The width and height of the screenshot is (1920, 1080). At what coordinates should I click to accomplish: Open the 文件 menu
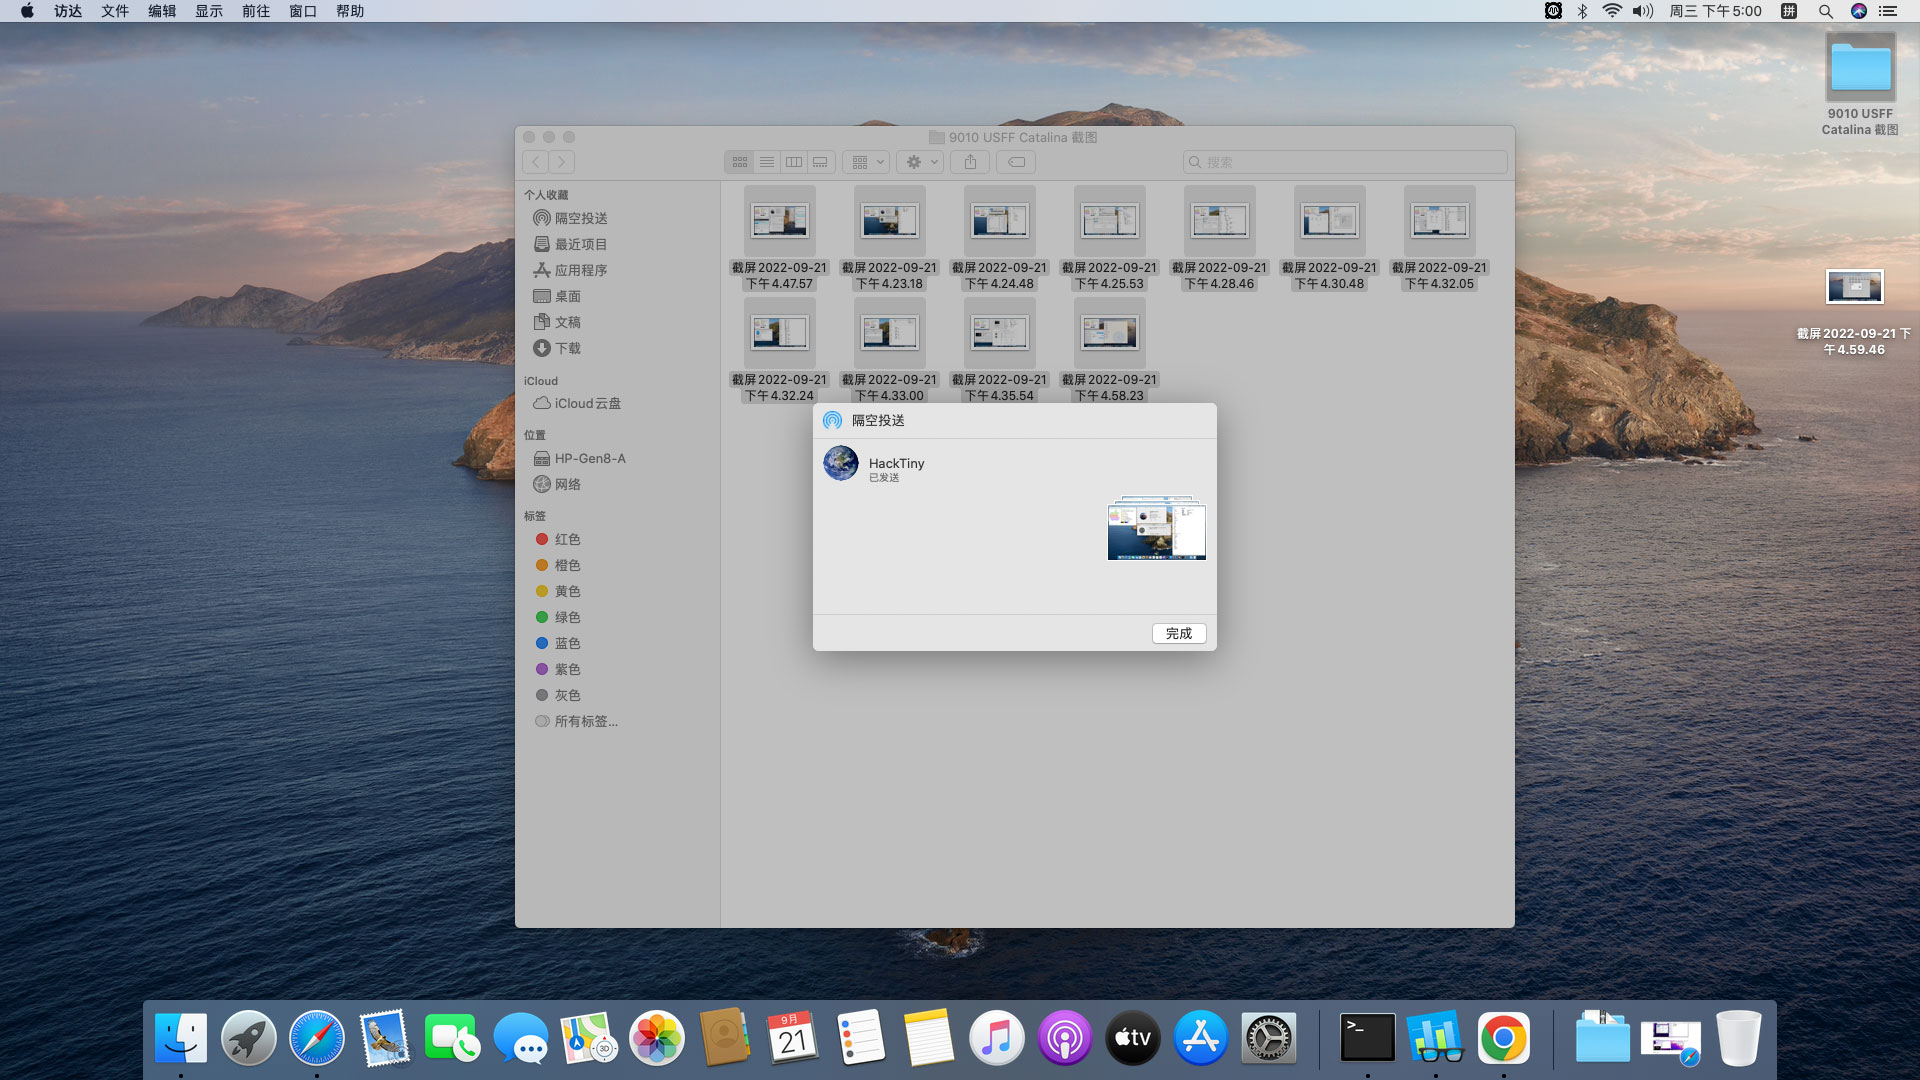[x=115, y=11]
